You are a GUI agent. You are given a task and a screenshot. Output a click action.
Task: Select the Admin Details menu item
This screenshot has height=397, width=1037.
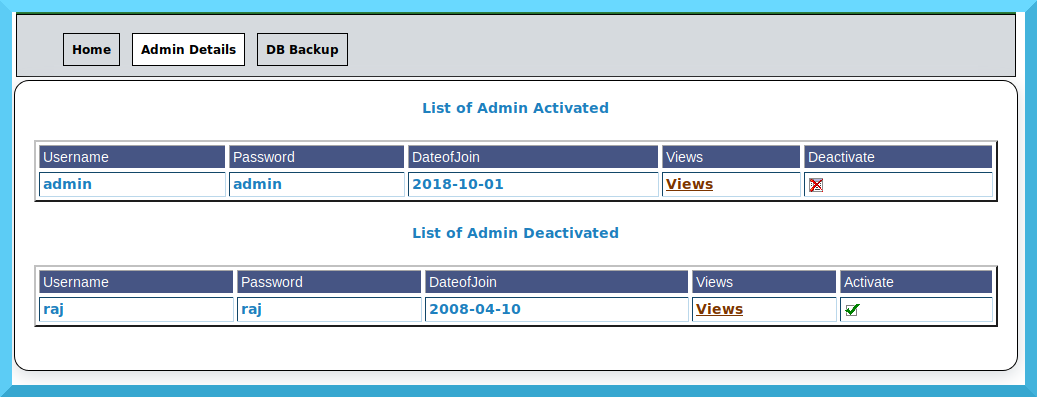(188, 50)
